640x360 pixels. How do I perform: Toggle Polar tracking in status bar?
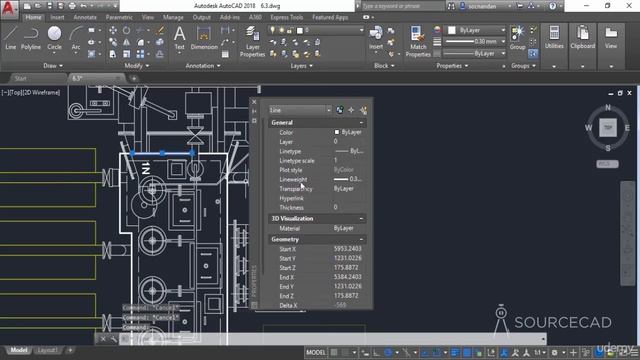pos(388,352)
